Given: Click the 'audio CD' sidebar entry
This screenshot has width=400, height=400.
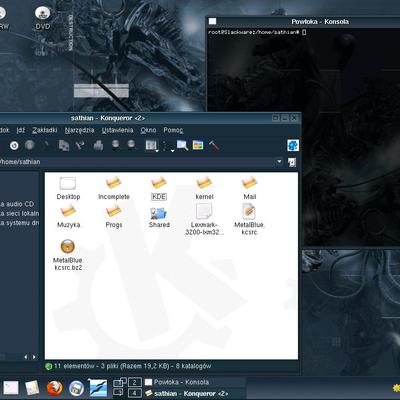Looking at the screenshot, I should click(17, 204).
